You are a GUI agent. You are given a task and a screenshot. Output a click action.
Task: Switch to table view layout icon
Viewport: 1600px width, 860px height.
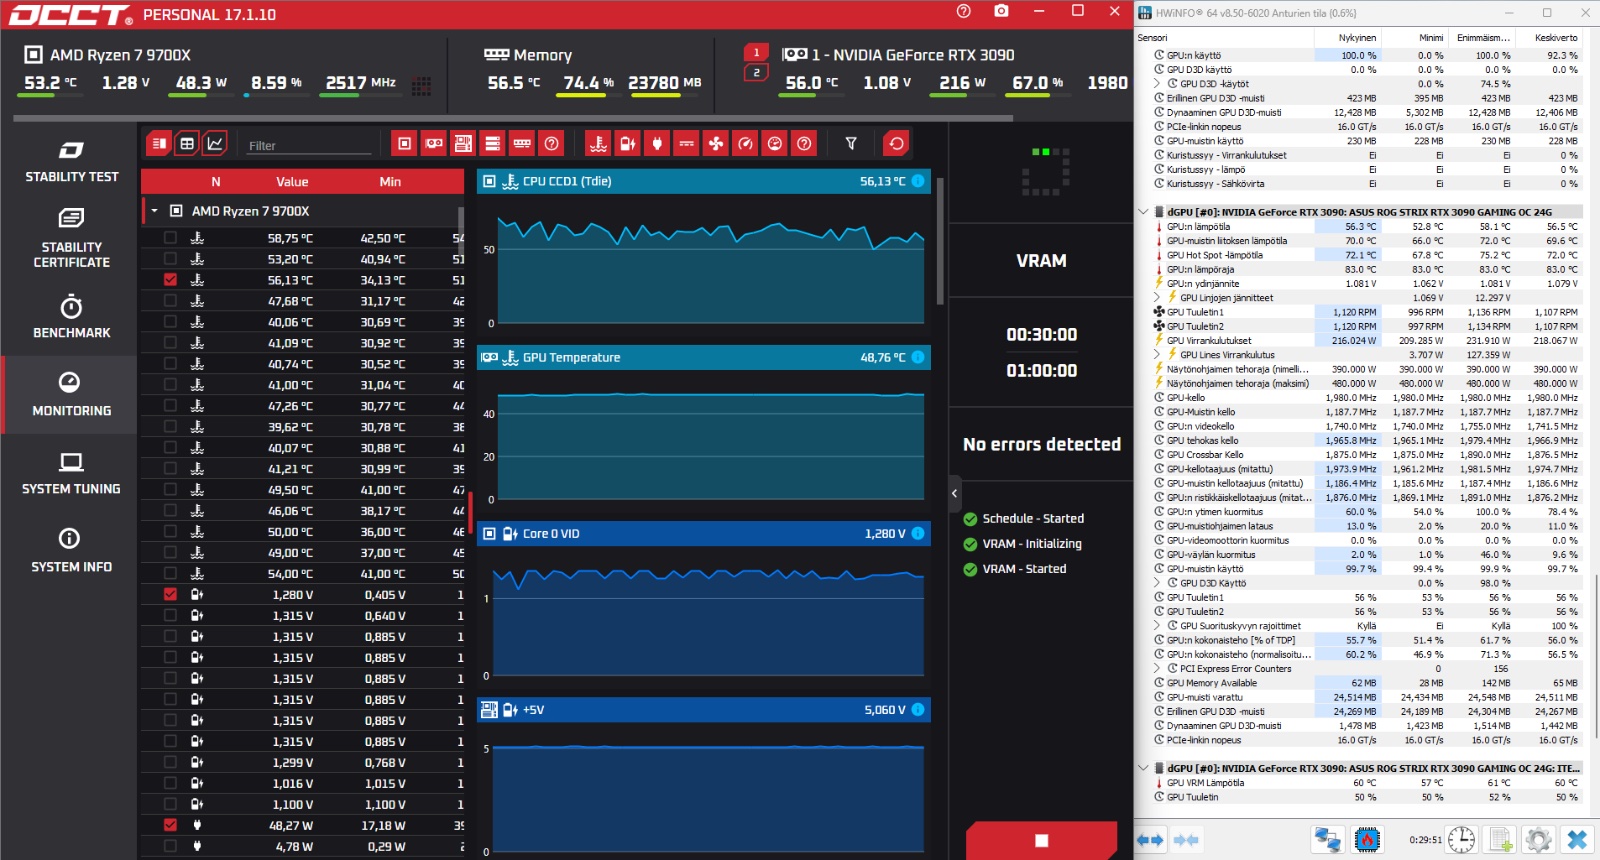pyautogui.click(x=187, y=144)
